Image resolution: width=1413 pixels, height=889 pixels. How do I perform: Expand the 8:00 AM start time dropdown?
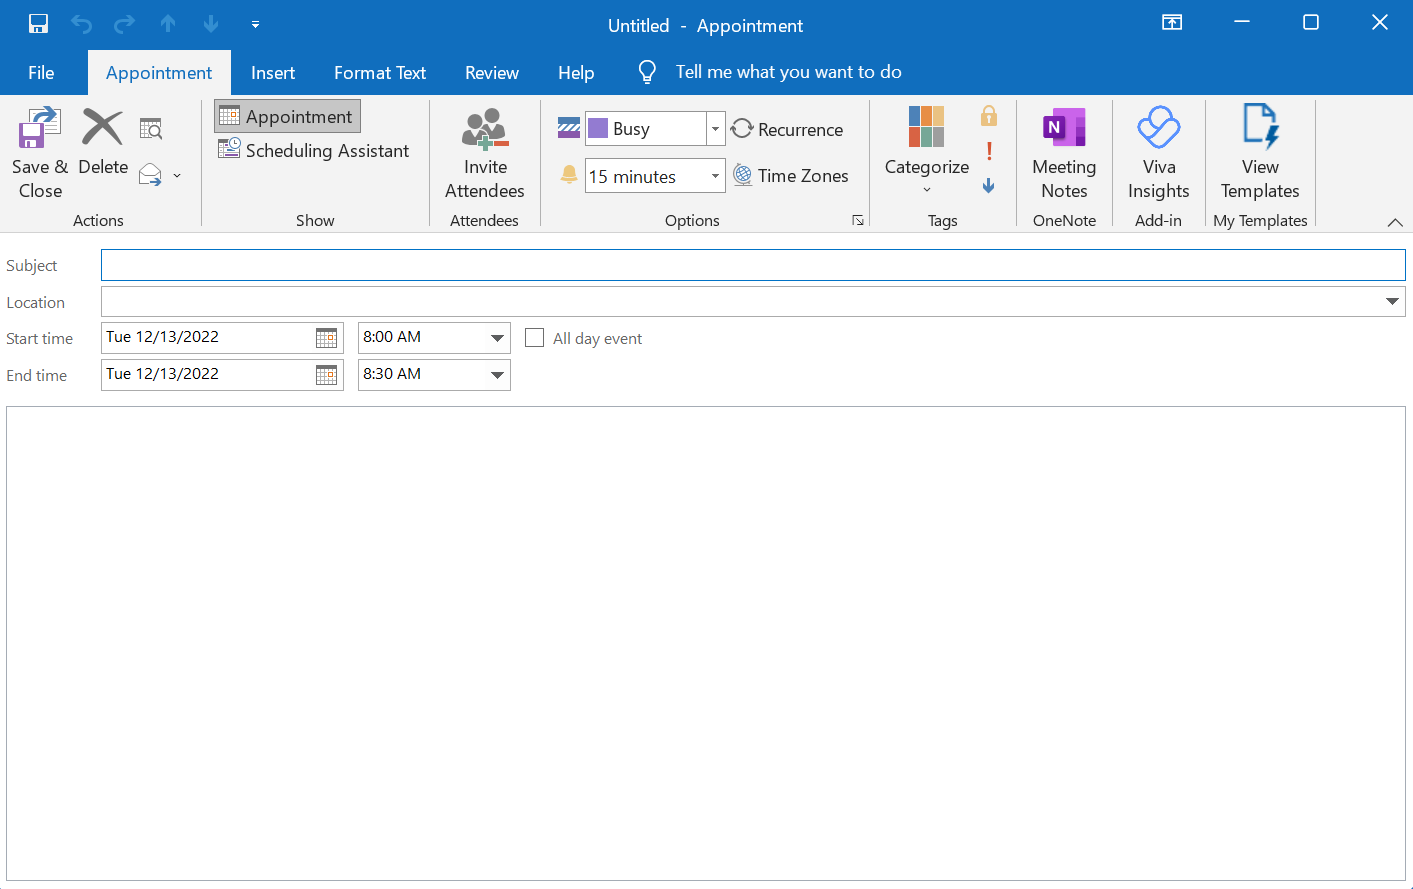tap(497, 338)
